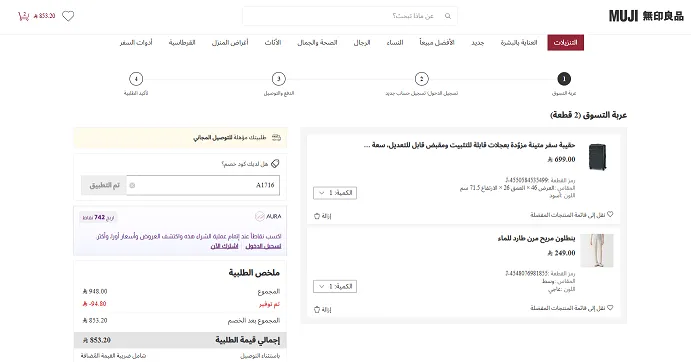
Task: Open the MUJI logo home link
Action: click(x=646, y=16)
